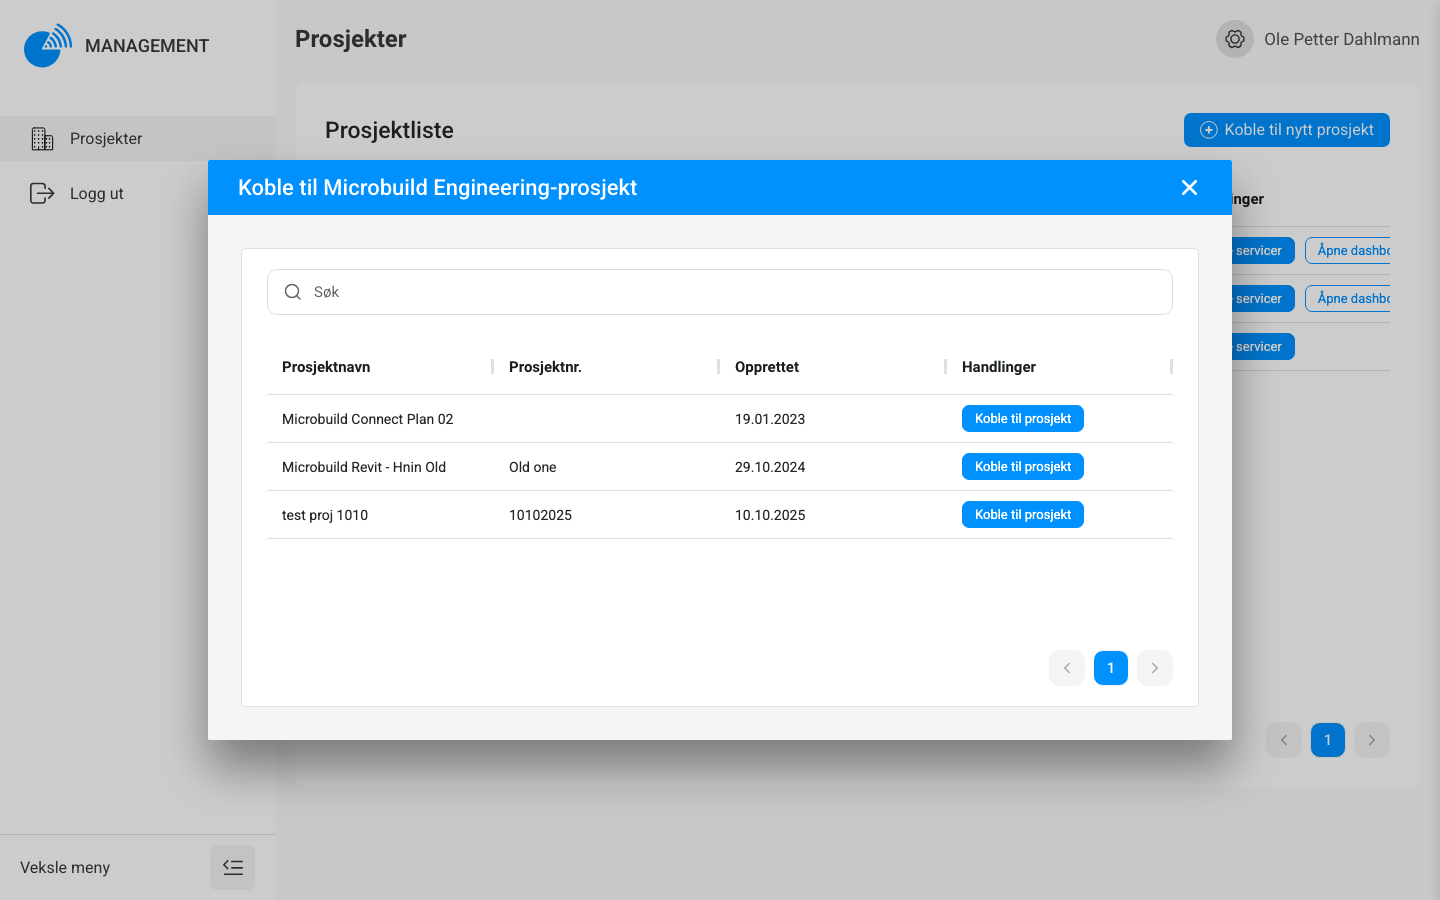Select page 1 in dialog pagination

pos(1111,668)
